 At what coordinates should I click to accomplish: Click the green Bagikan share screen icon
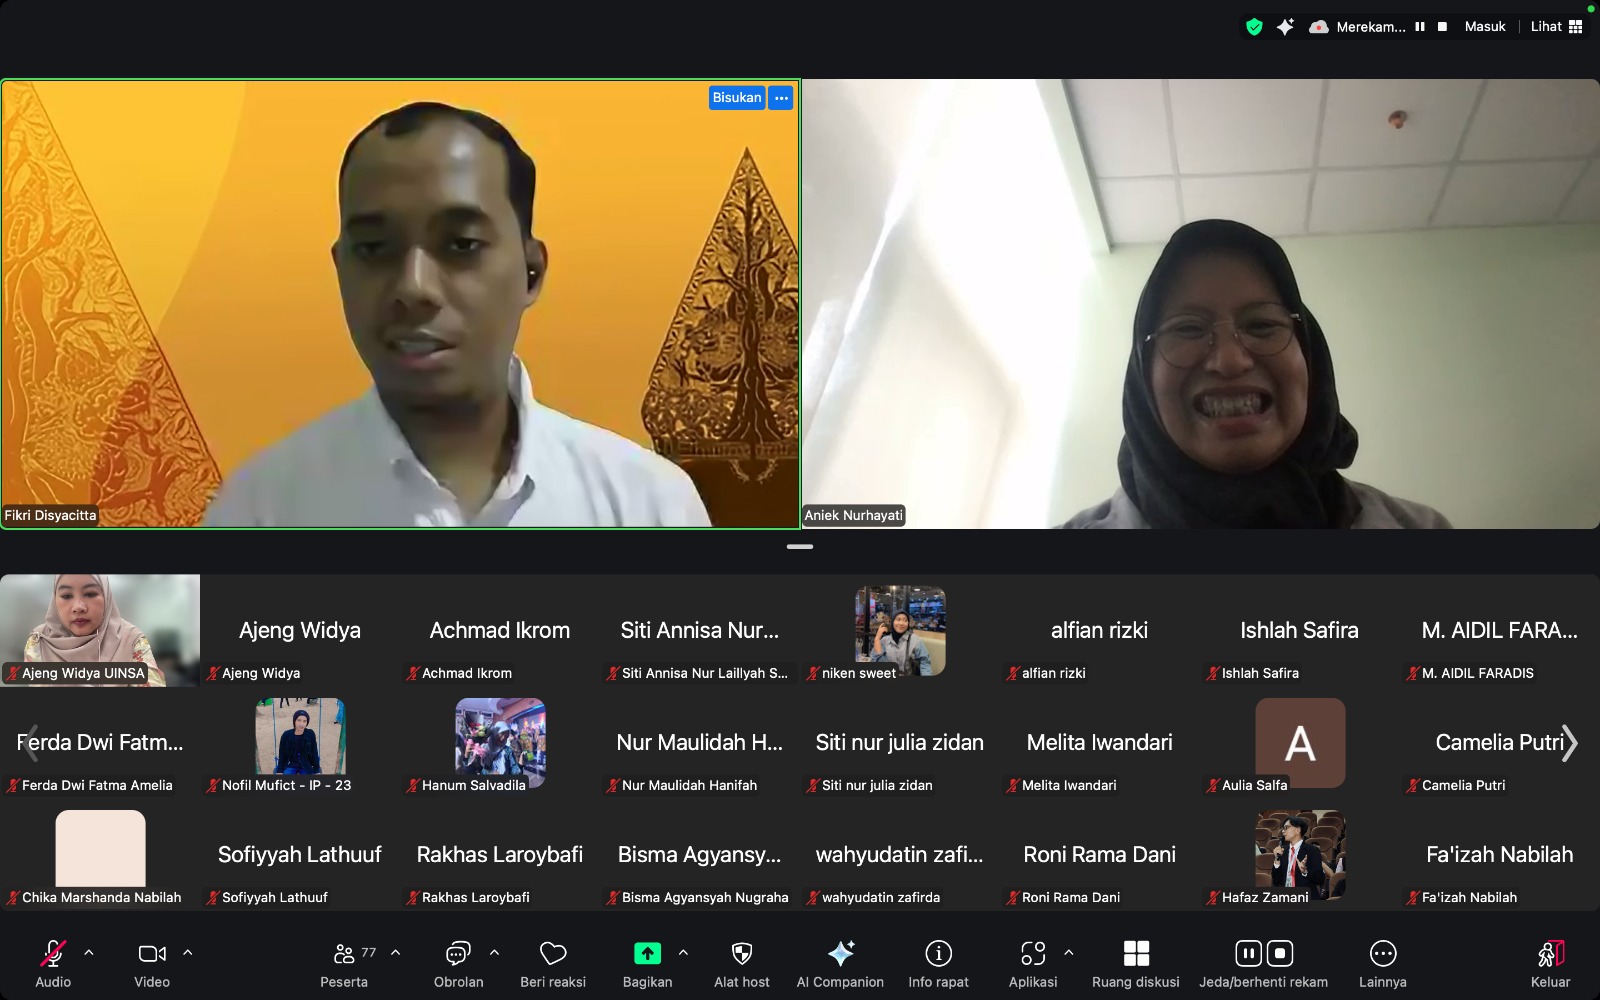[x=647, y=954]
